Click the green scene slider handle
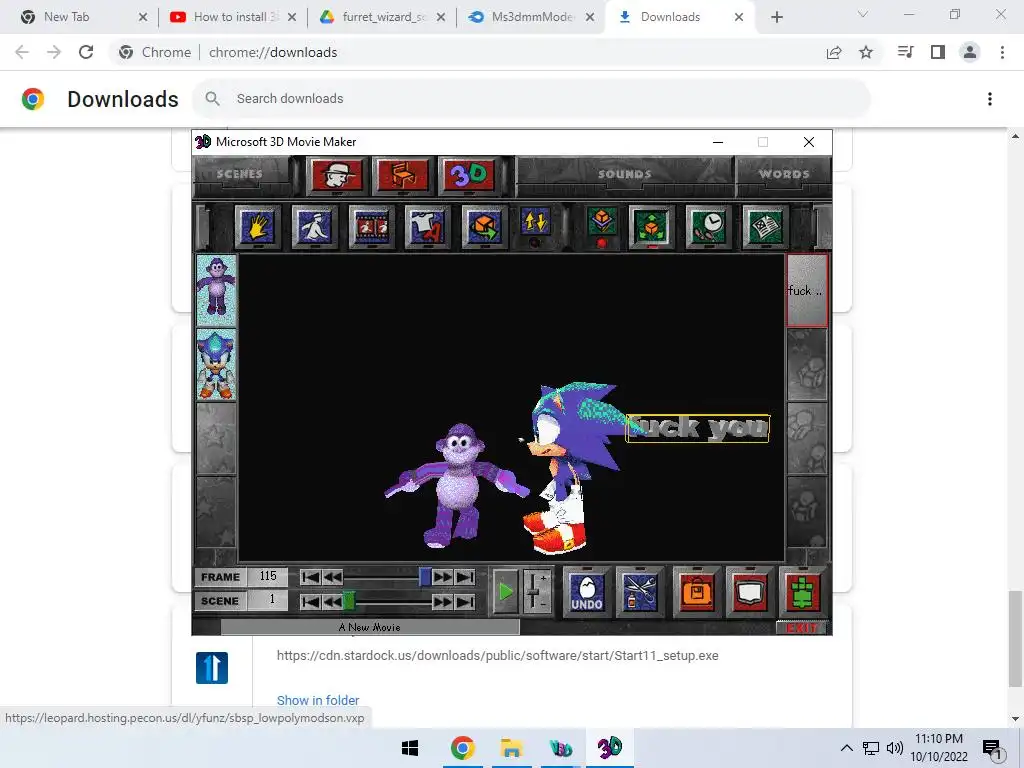Viewport: 1024px width, 768px height. [x=349, y=601]
